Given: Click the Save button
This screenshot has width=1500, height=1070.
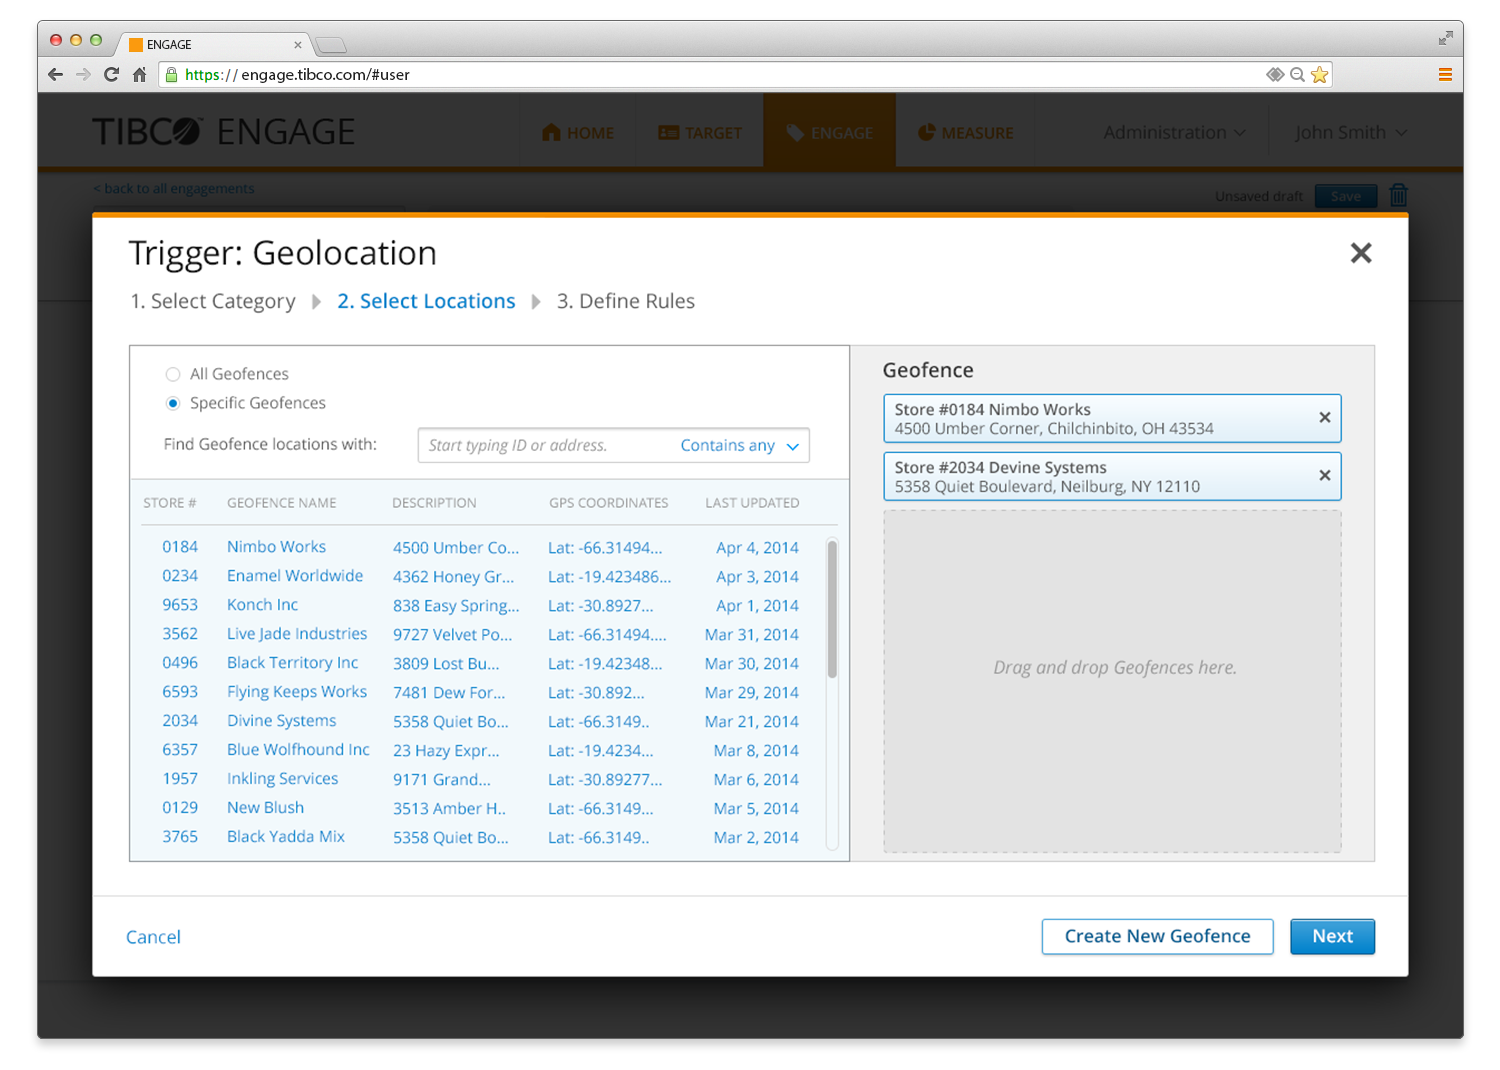Looking at the screenshot, I should 1345,196.
